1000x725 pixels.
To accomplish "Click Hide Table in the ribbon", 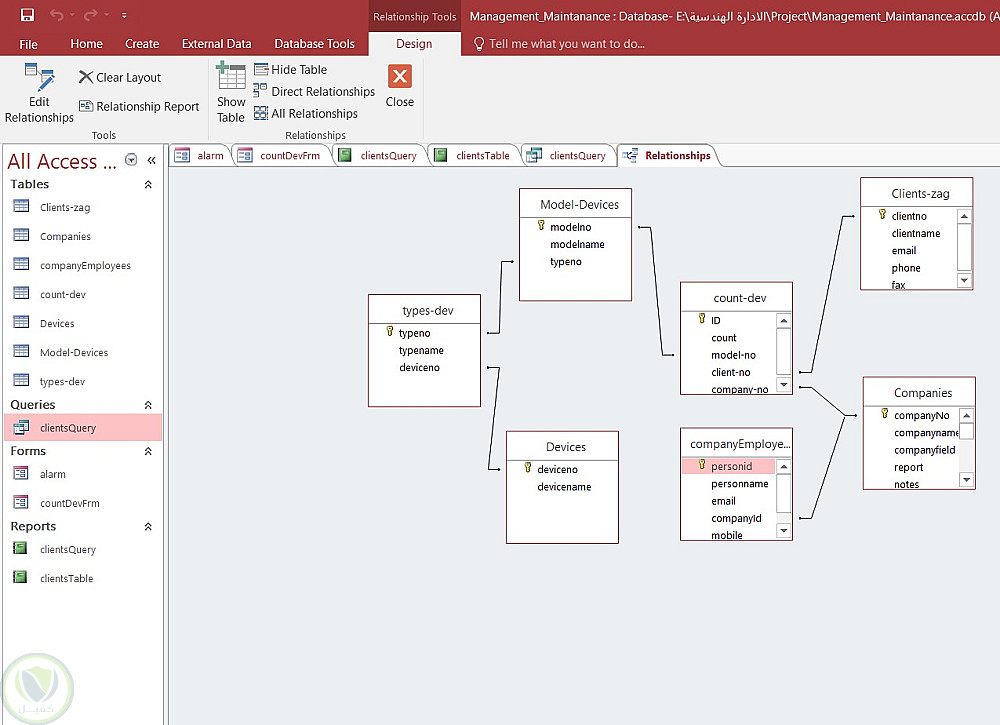I will tap(291, 70).
